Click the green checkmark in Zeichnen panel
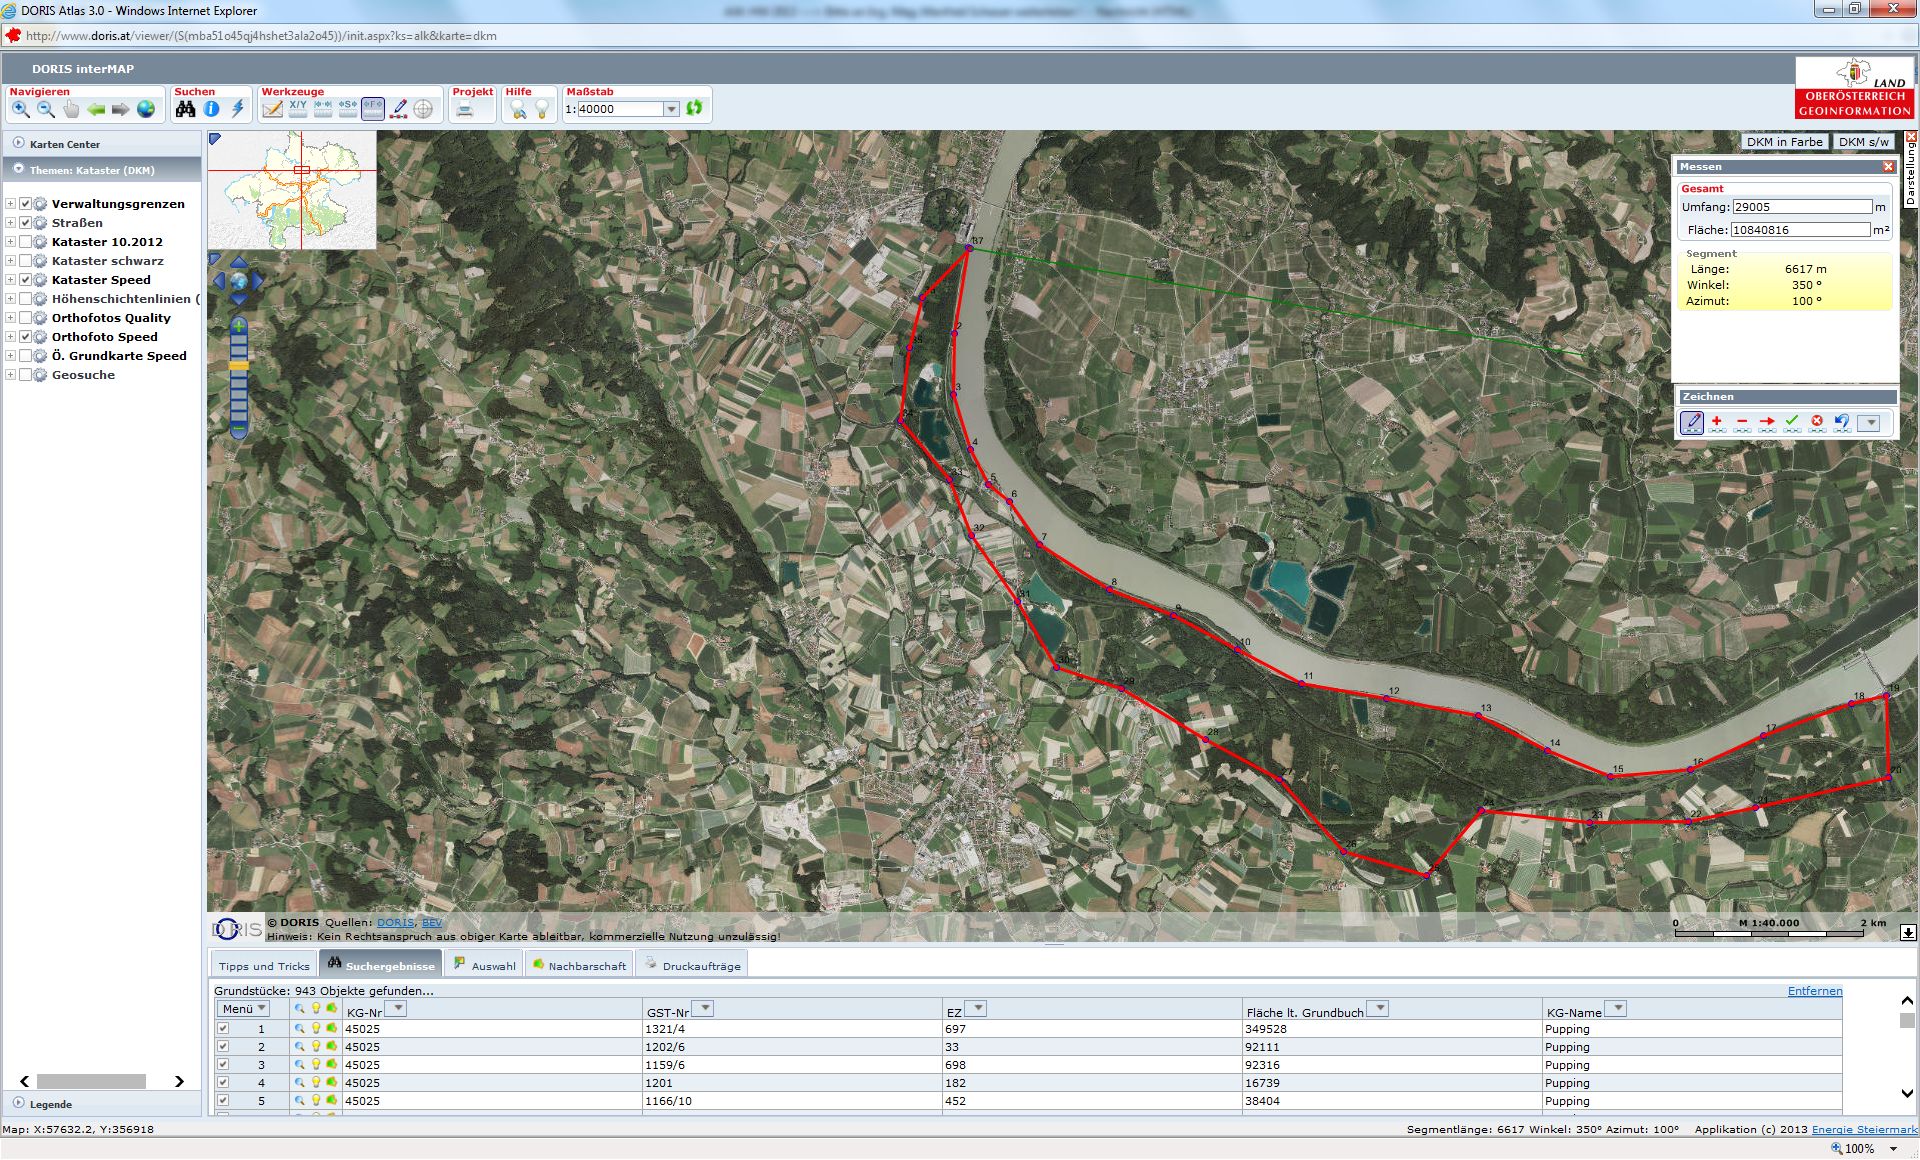Screen dimensions: 1920x1160 (1792, 422)
